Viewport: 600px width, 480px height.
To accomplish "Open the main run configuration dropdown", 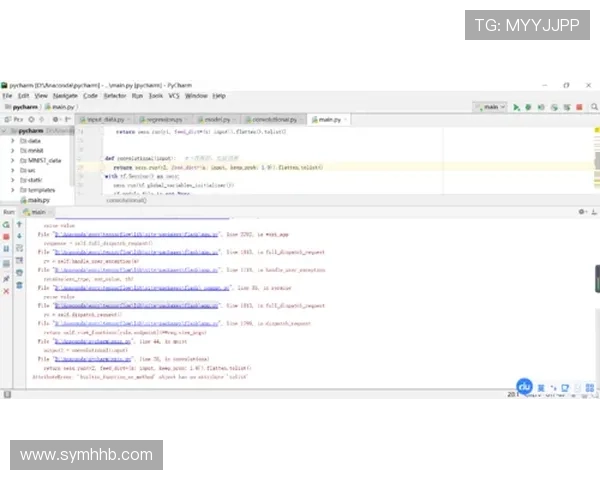I will (490, 107).
